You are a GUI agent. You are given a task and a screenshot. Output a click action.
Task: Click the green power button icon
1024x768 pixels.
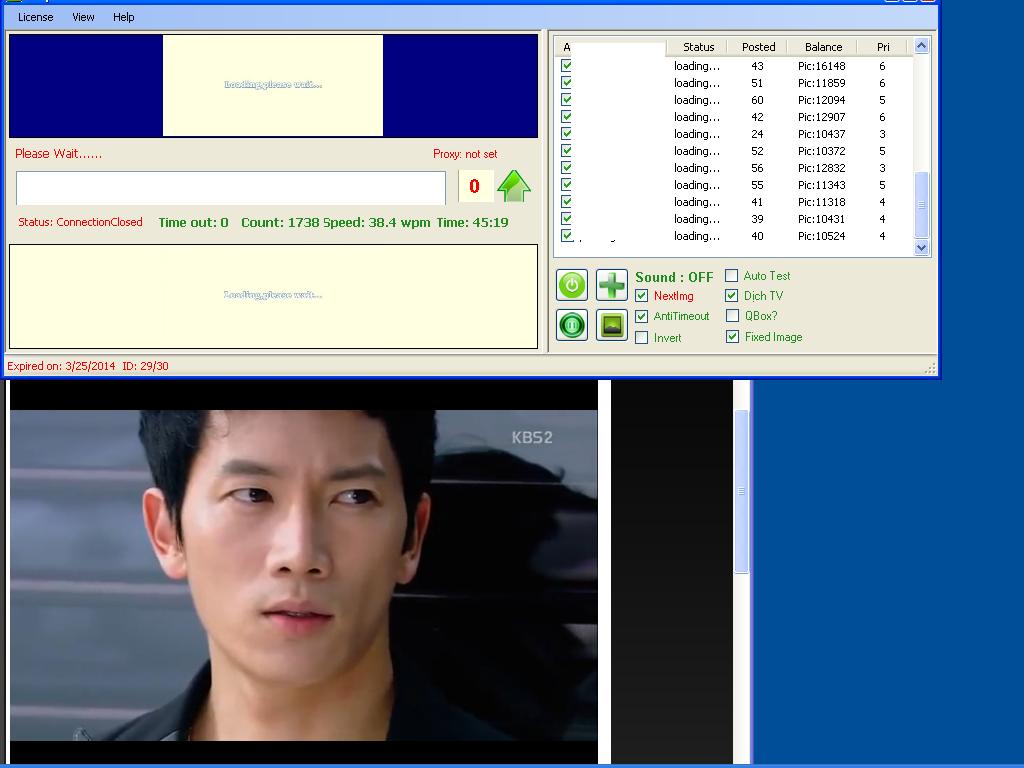click(x=572, y=285)
